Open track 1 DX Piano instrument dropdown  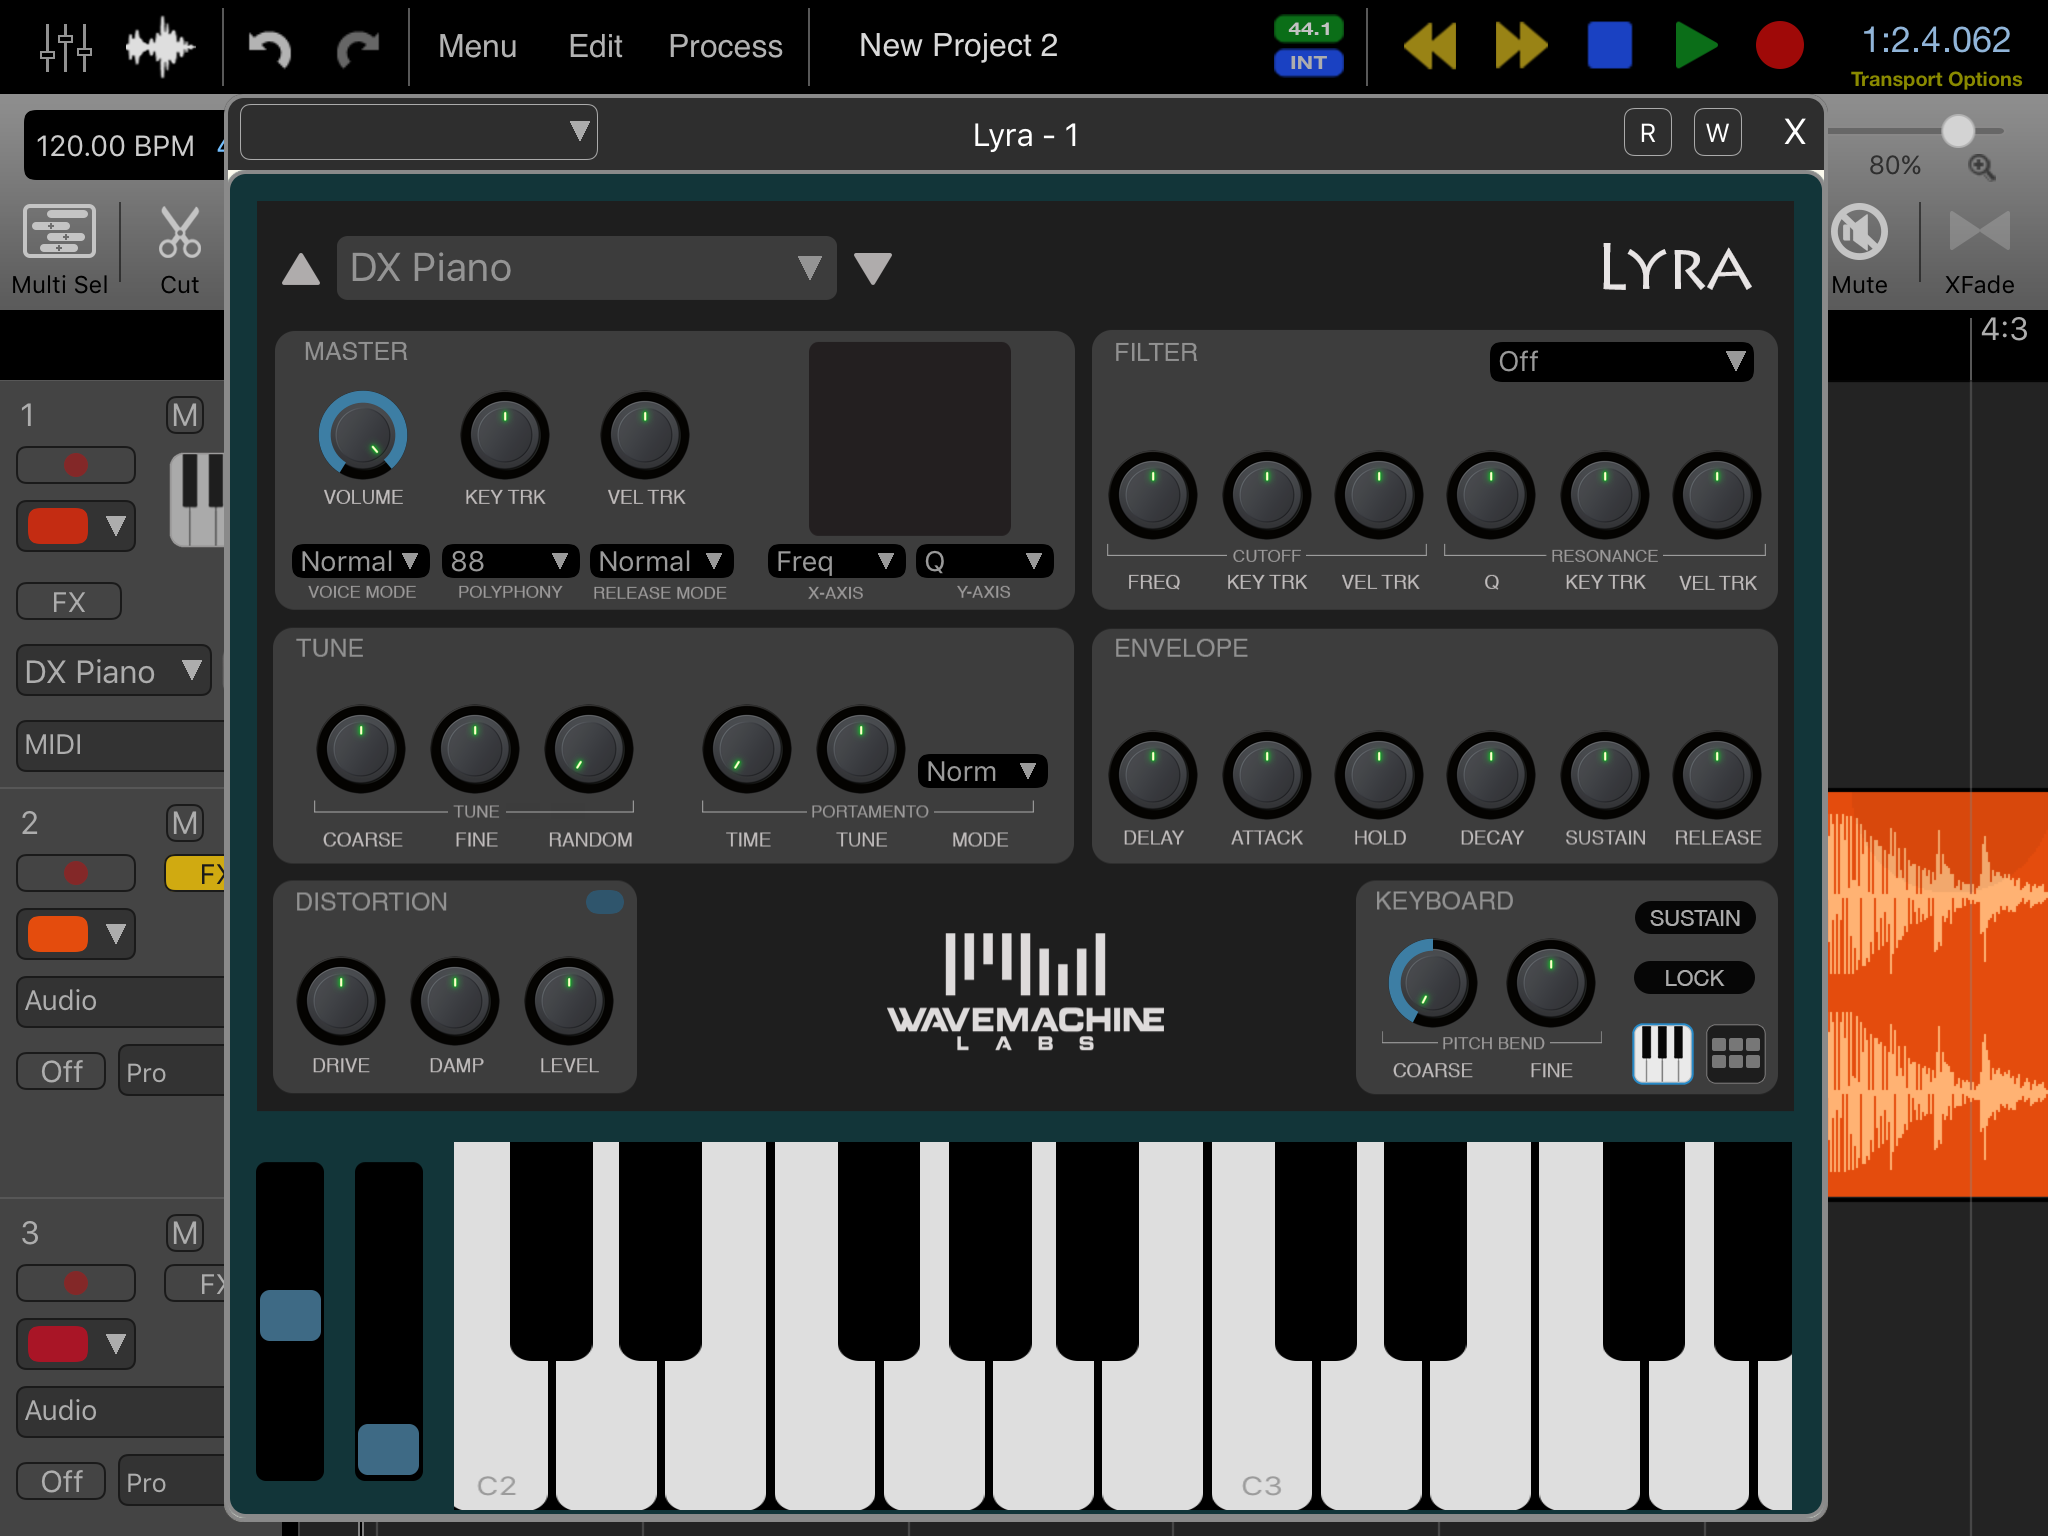coord(114,671)
